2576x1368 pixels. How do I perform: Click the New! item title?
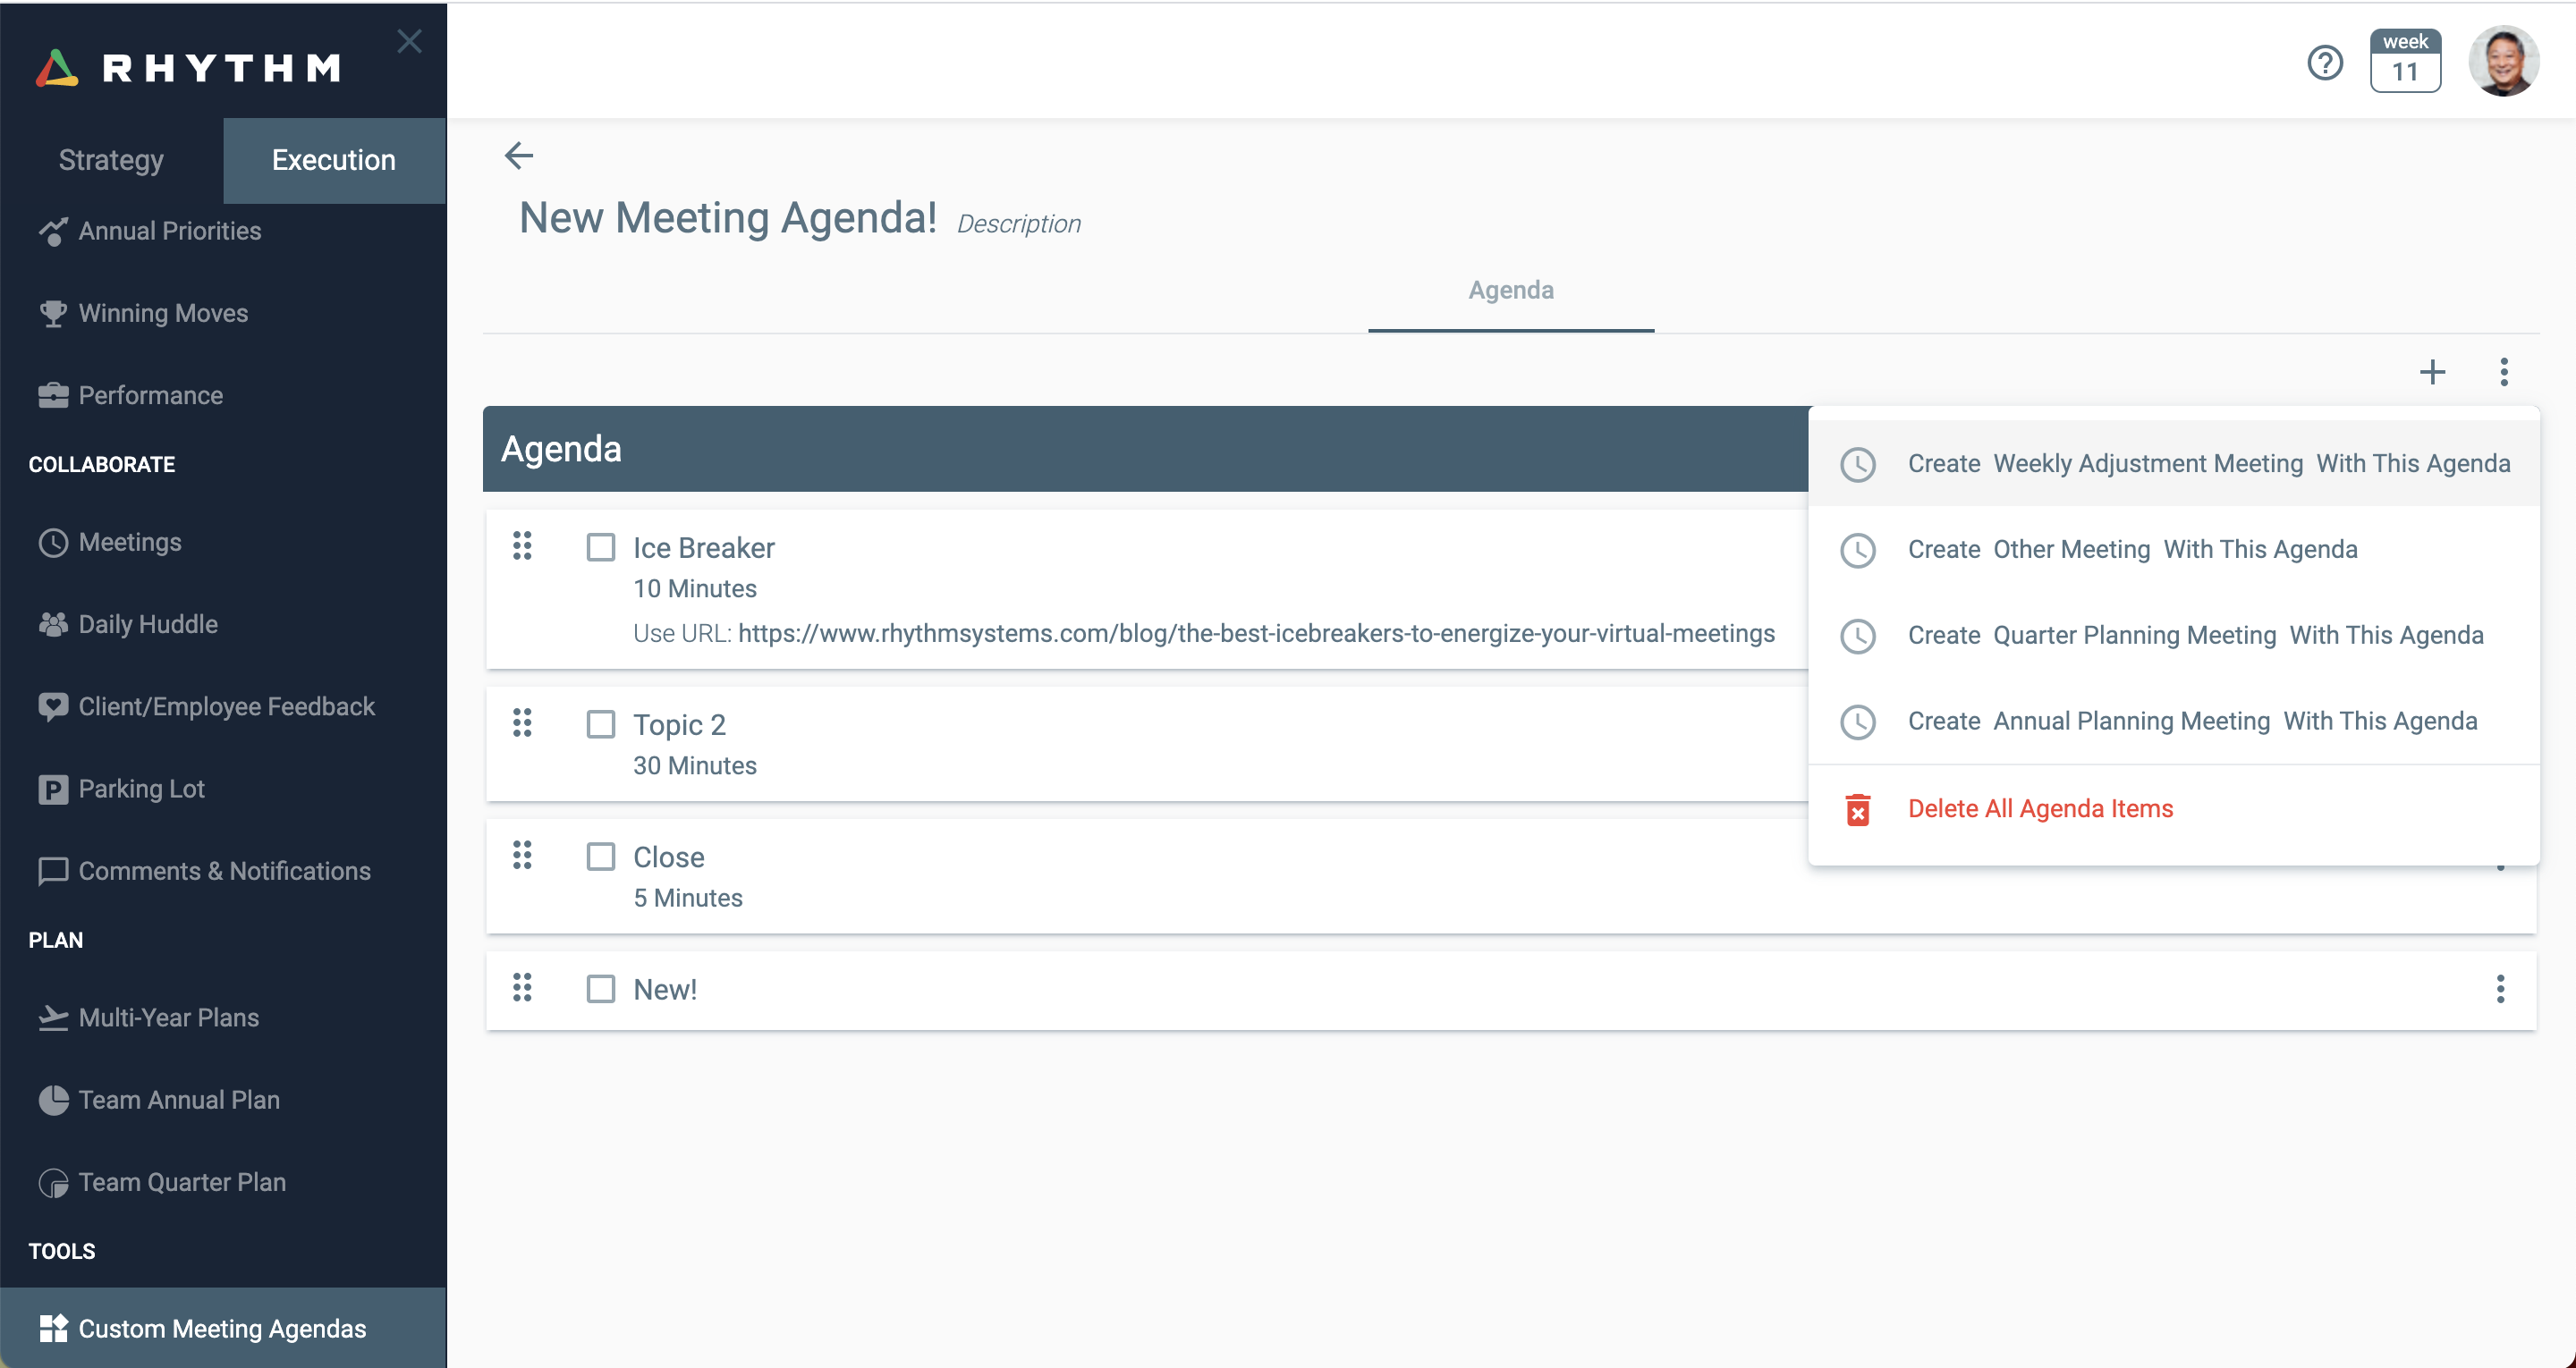click(665, 989)
